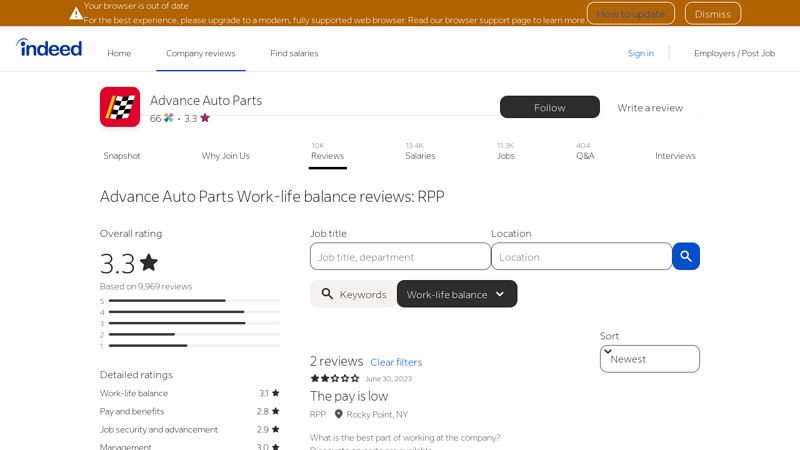This screenshot has height=450, width=800.
Task: Click the Advance Auto Parts company logo
Action: click(120, 107)
